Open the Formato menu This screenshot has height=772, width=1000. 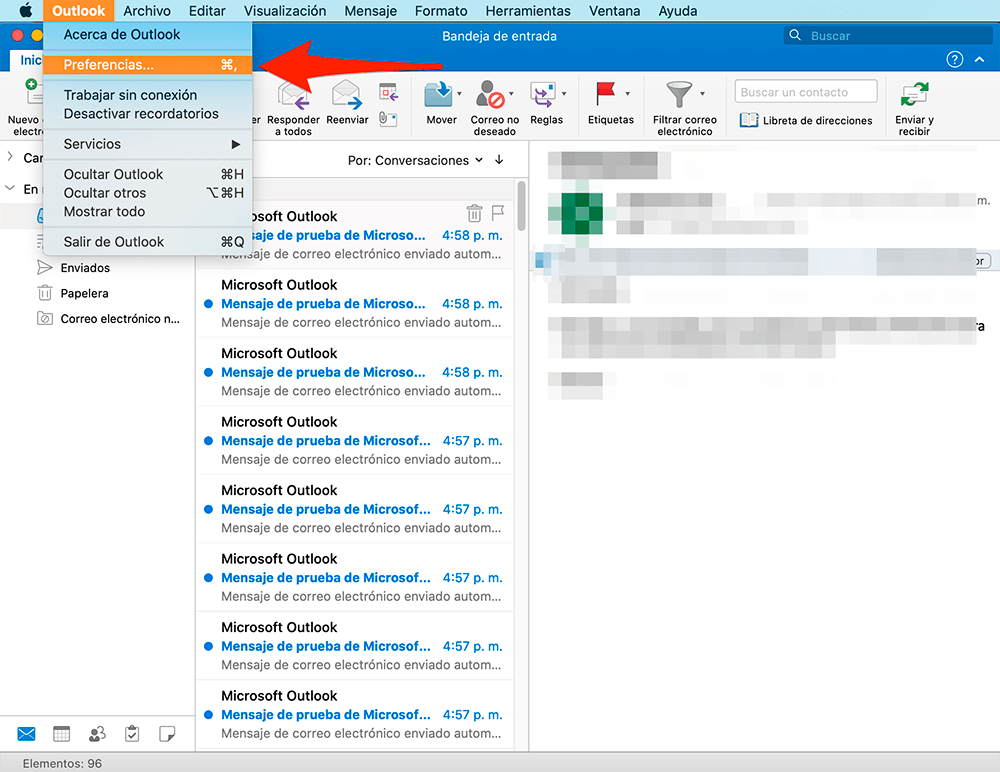[x=441, y=11]
